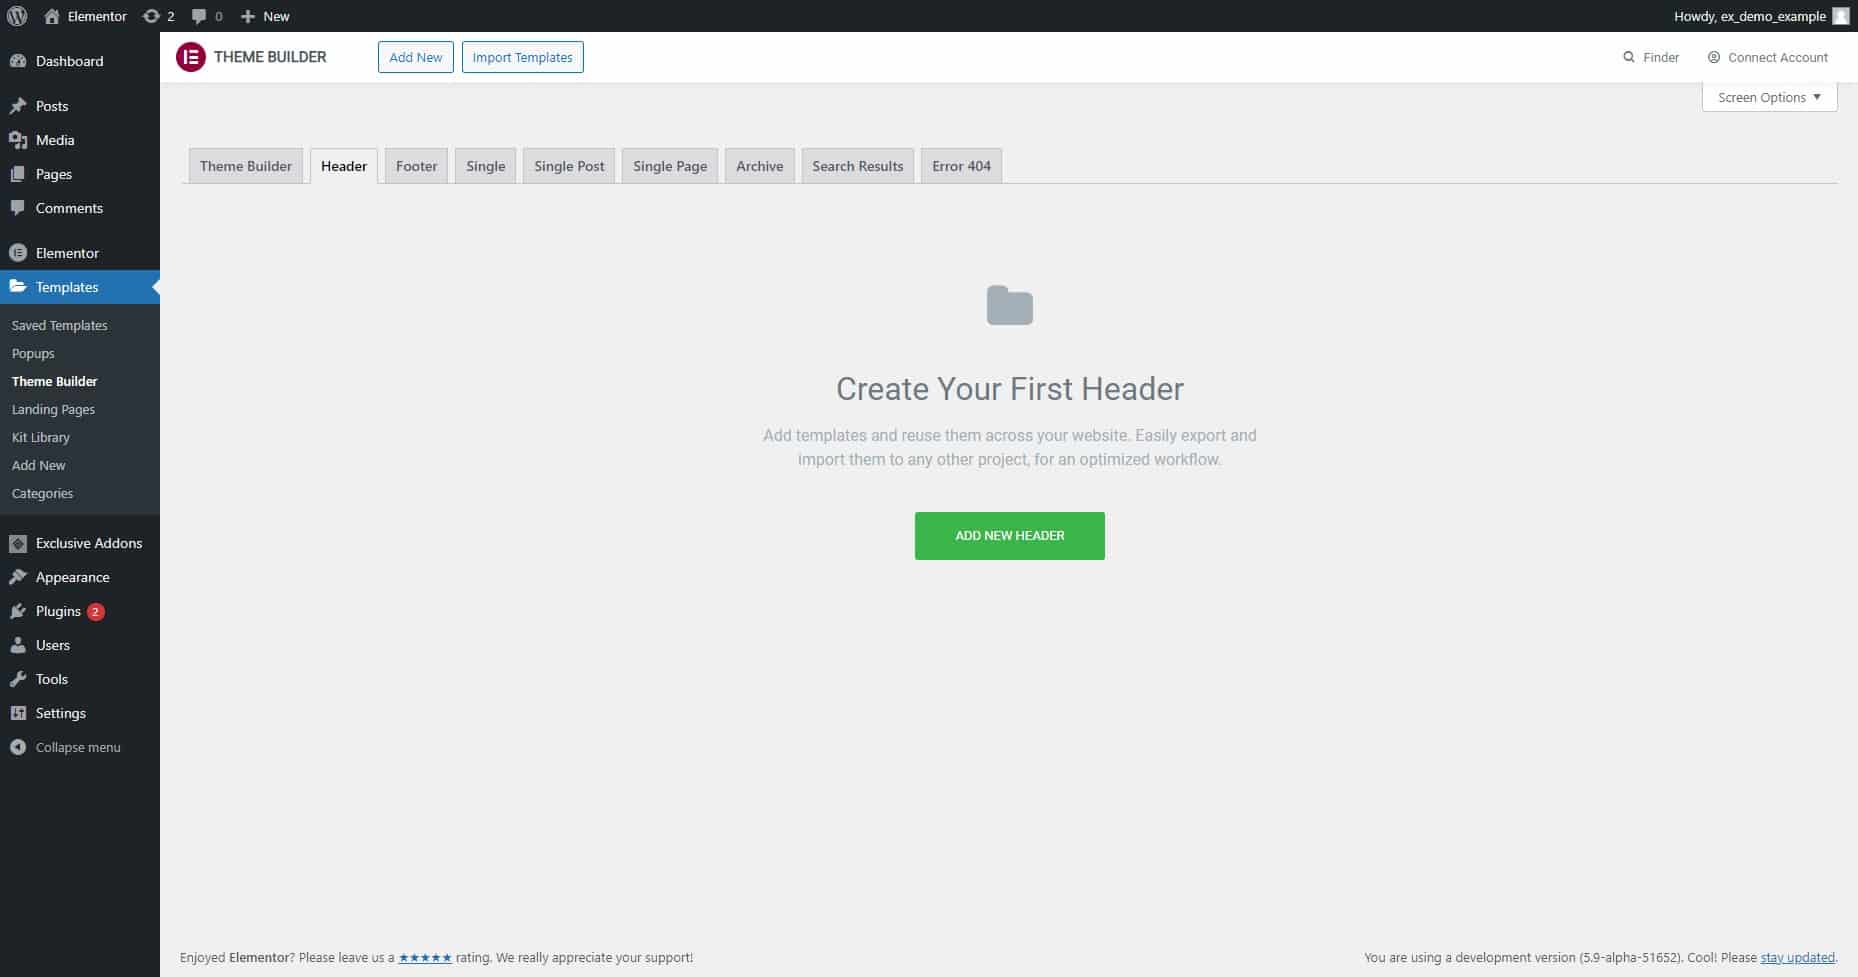Viewport: 1858px width, 977px height.
Task: Click the red Plugins update badge
Action: click(x=96, y=612)
